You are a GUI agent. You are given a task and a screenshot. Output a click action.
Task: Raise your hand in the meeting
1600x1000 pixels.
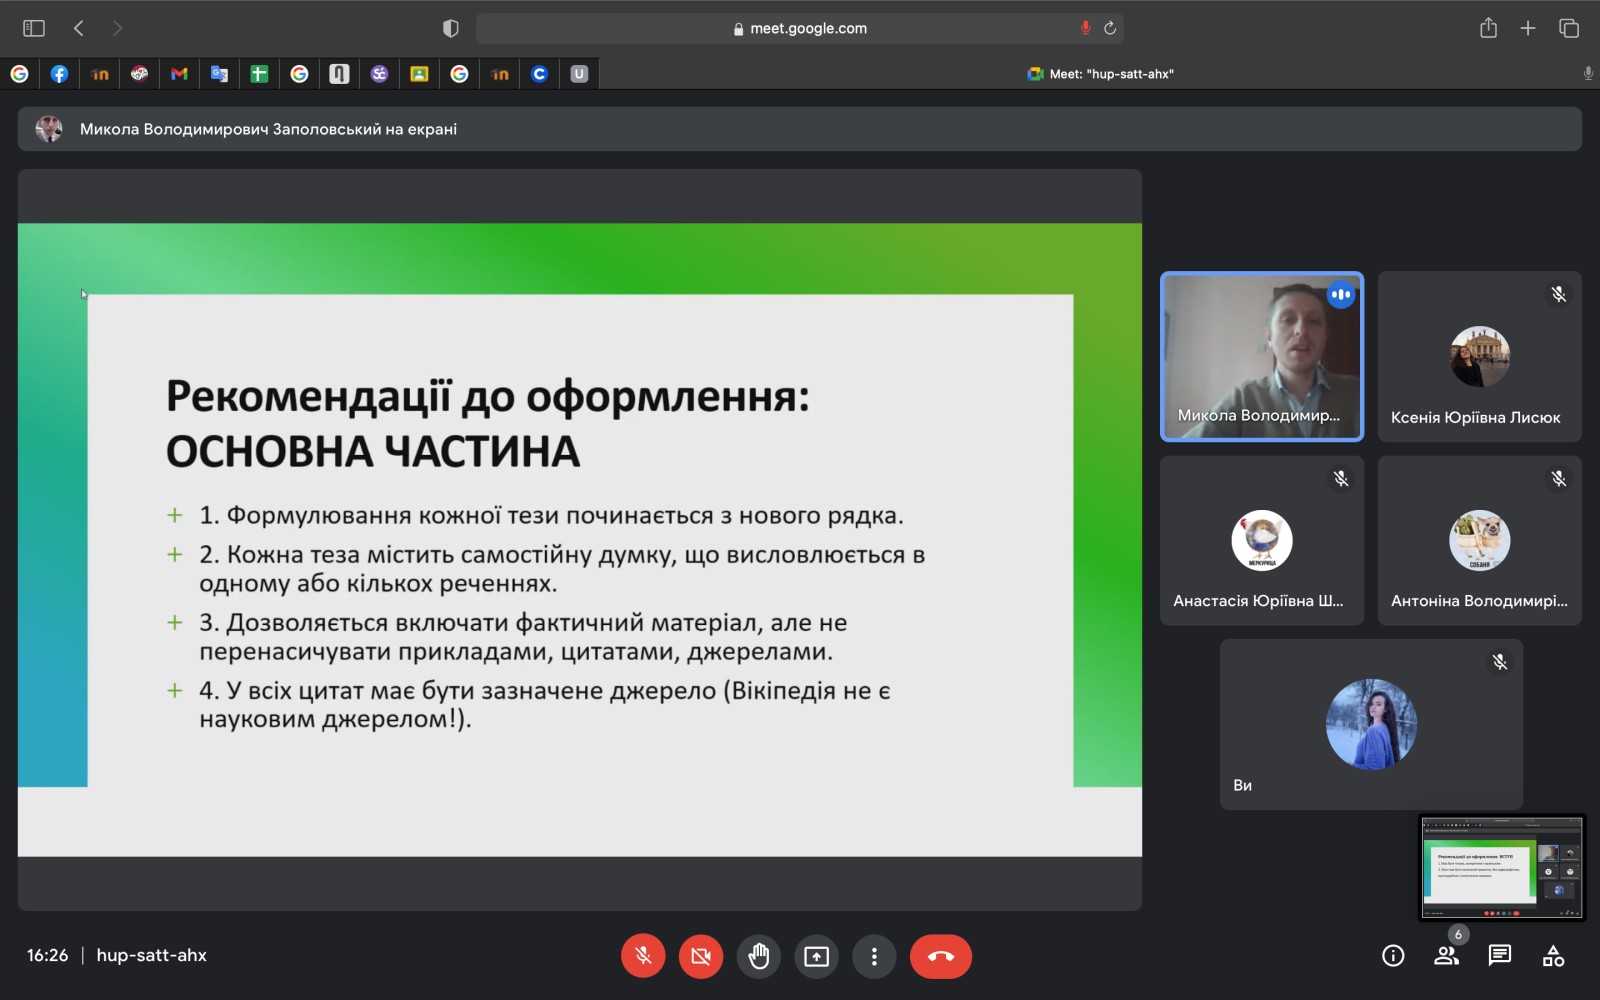coord(759,956)
